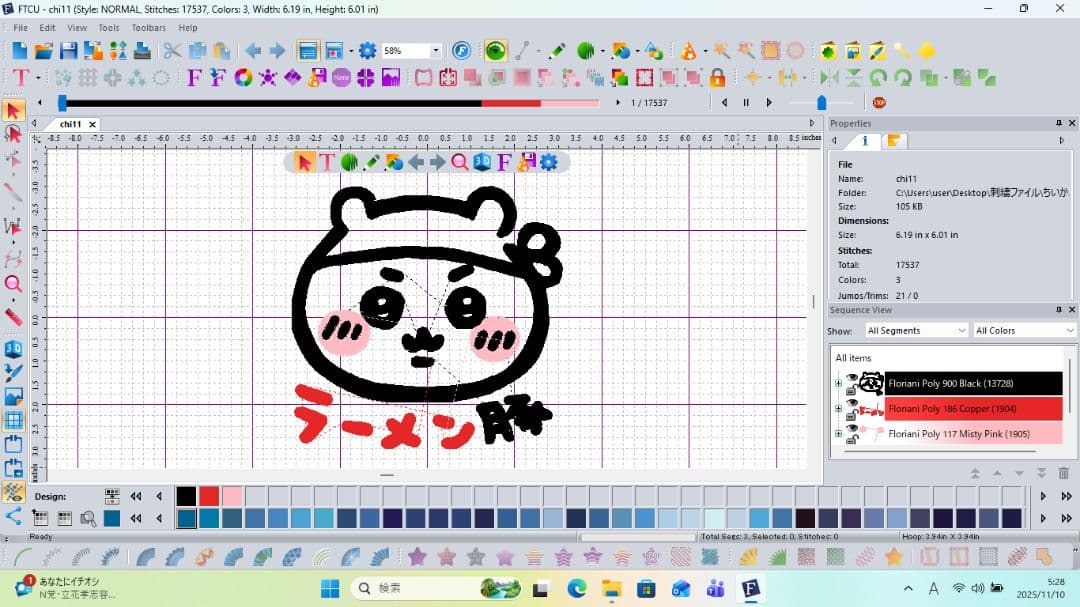Viewport: 1080px width, 607px height.
Task: Toggle eye icon for Misty Pink thread
Action: 852,428
